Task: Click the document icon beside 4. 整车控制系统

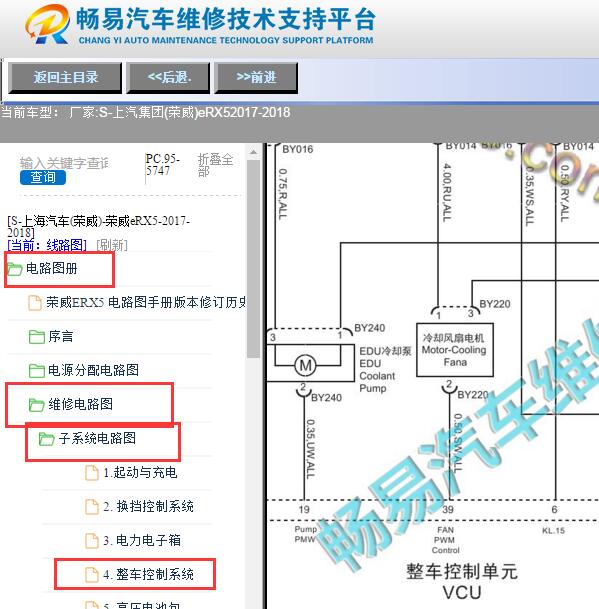Action: [x=92, y=575]
